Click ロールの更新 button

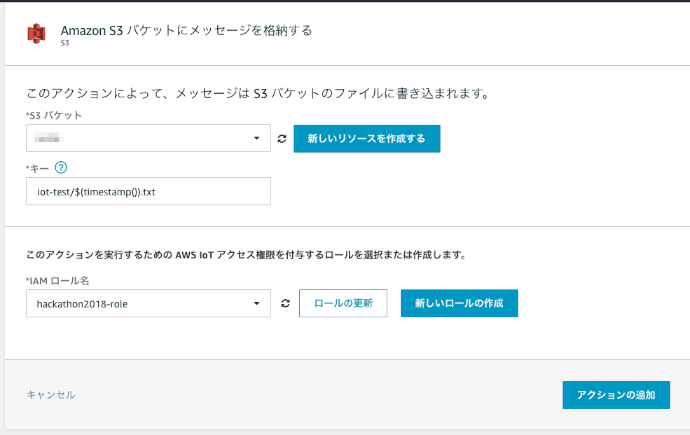(x=343, y=303)
